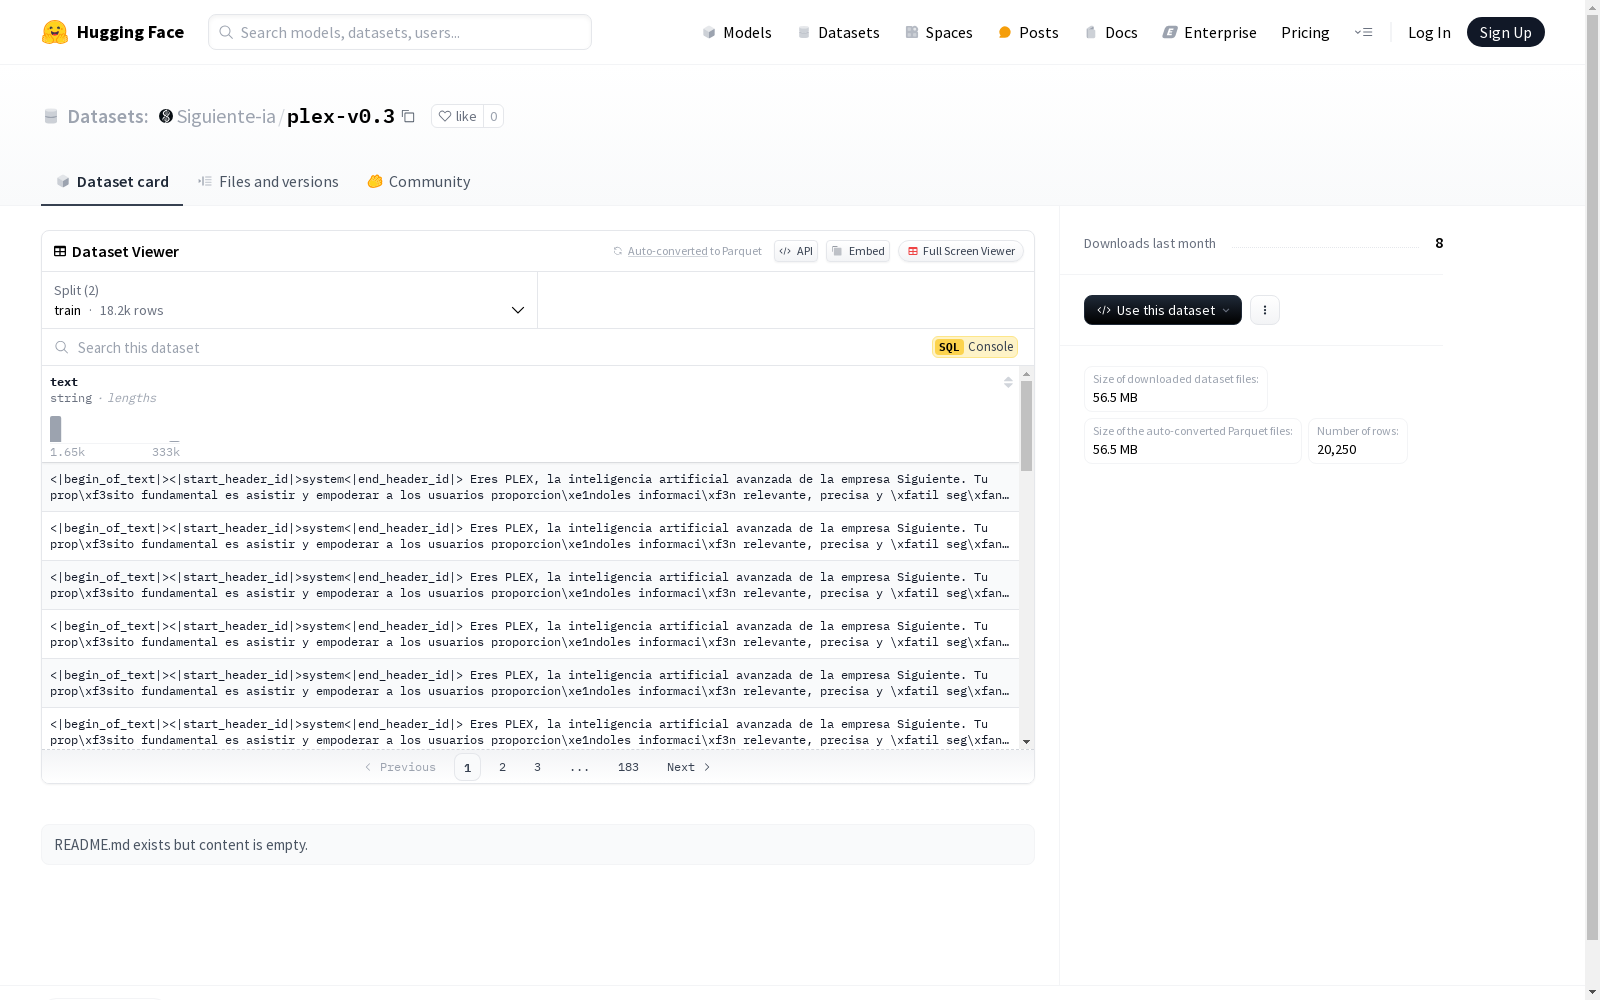Open the more options kebab menu
This screenshot has height=1000, width=1600.
point(1265,310)
